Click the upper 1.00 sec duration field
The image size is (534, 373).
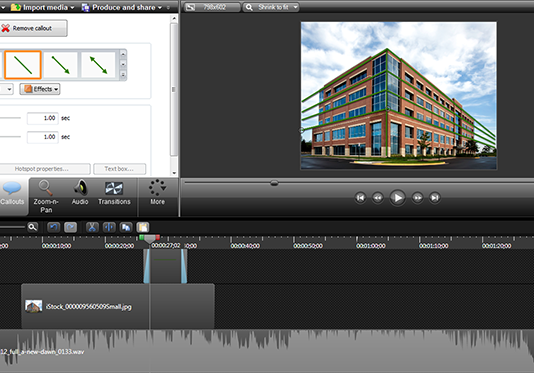(43, 118)
